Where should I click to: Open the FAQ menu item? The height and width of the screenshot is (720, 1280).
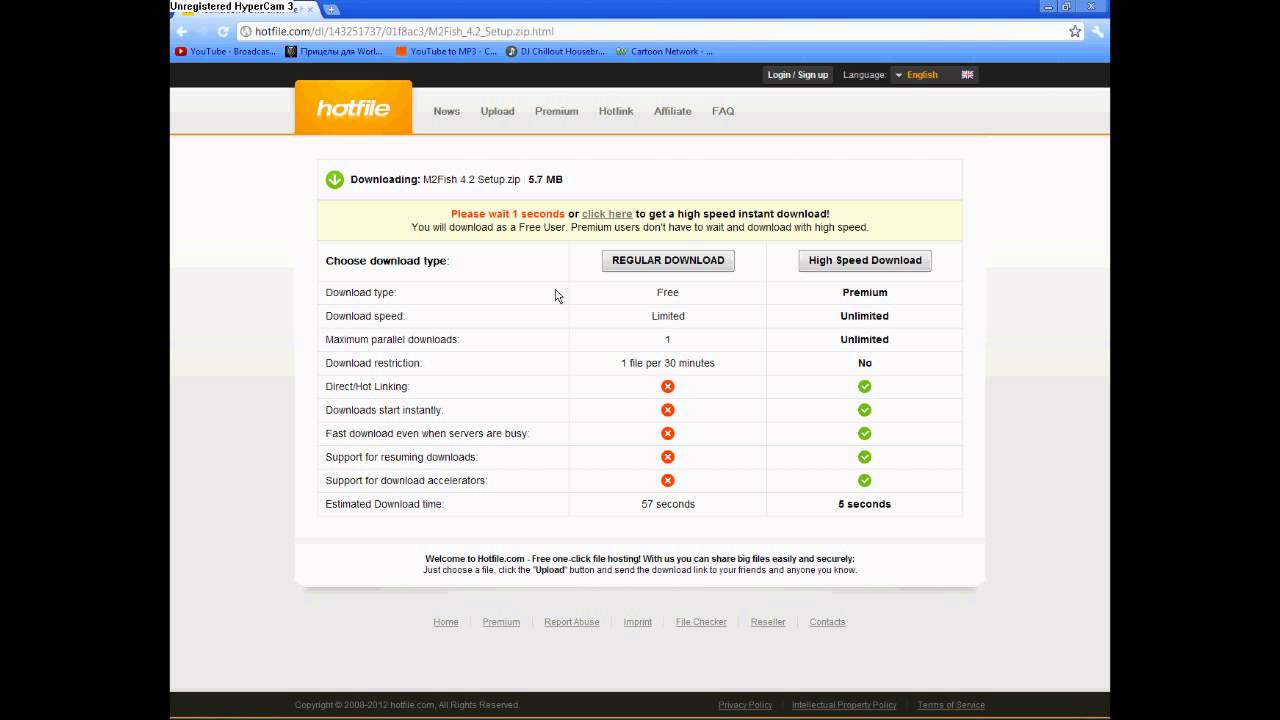point(723,111)
